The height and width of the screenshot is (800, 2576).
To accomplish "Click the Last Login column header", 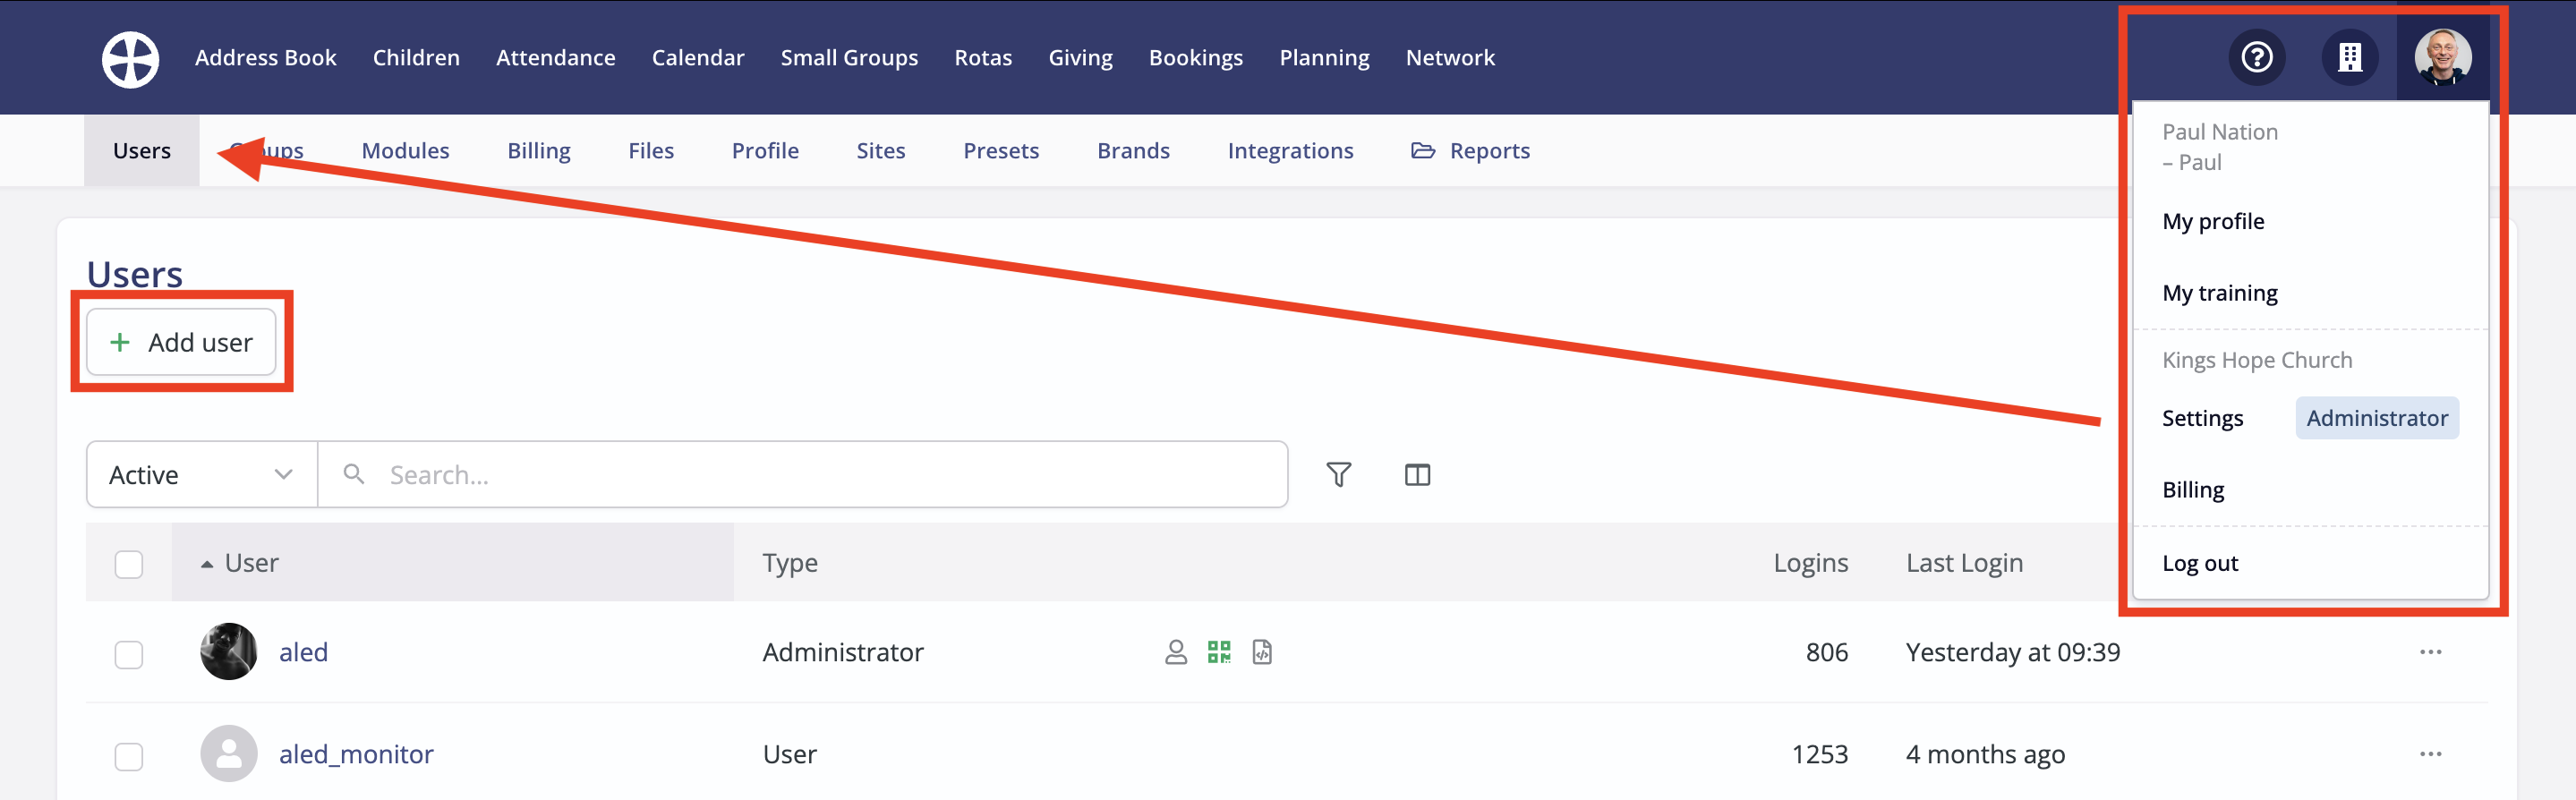I will pos(1964,563).
